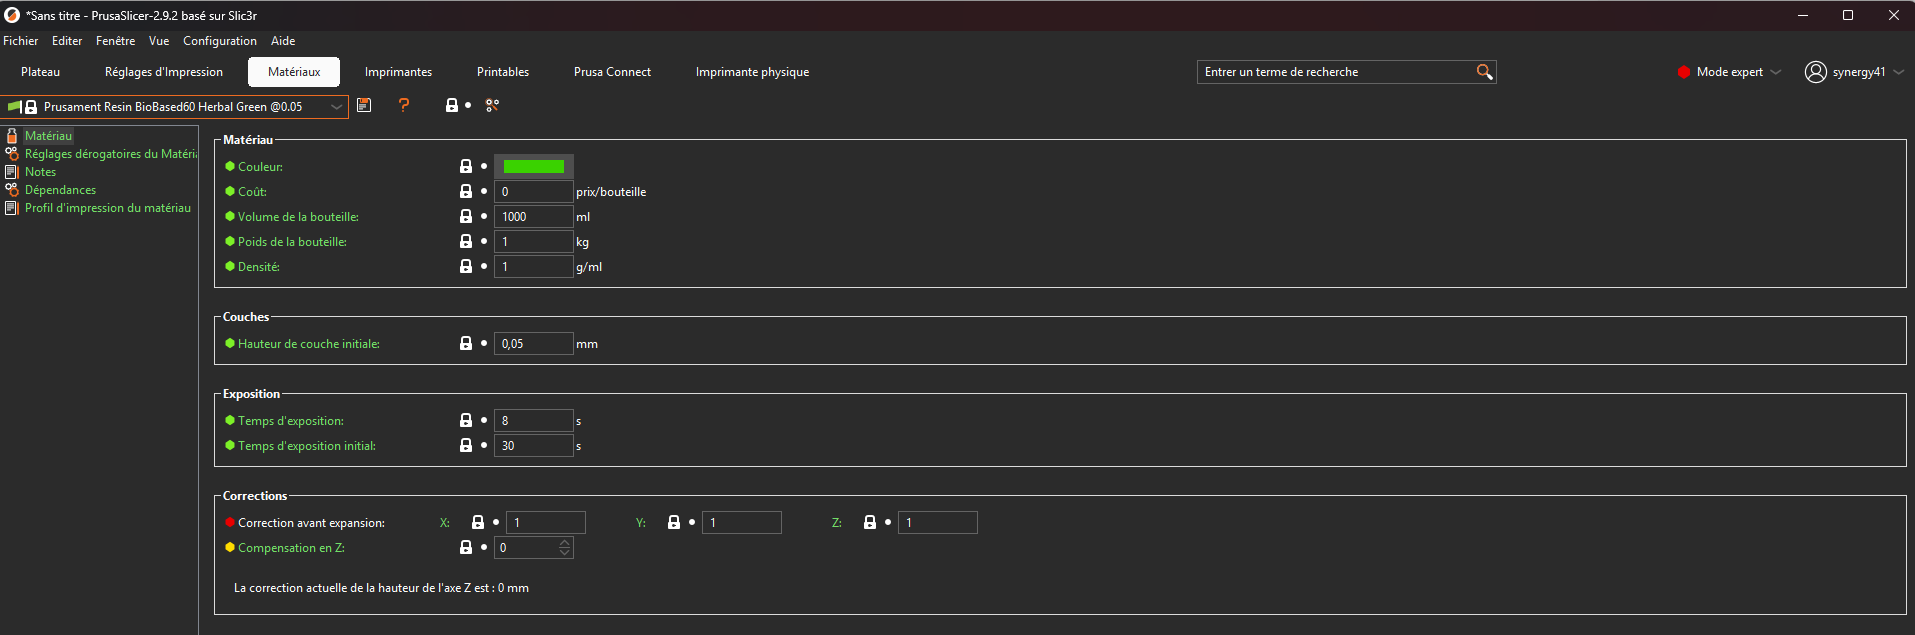Click the reset dot beside Hauteur de couche initiale

pos(484,343)
